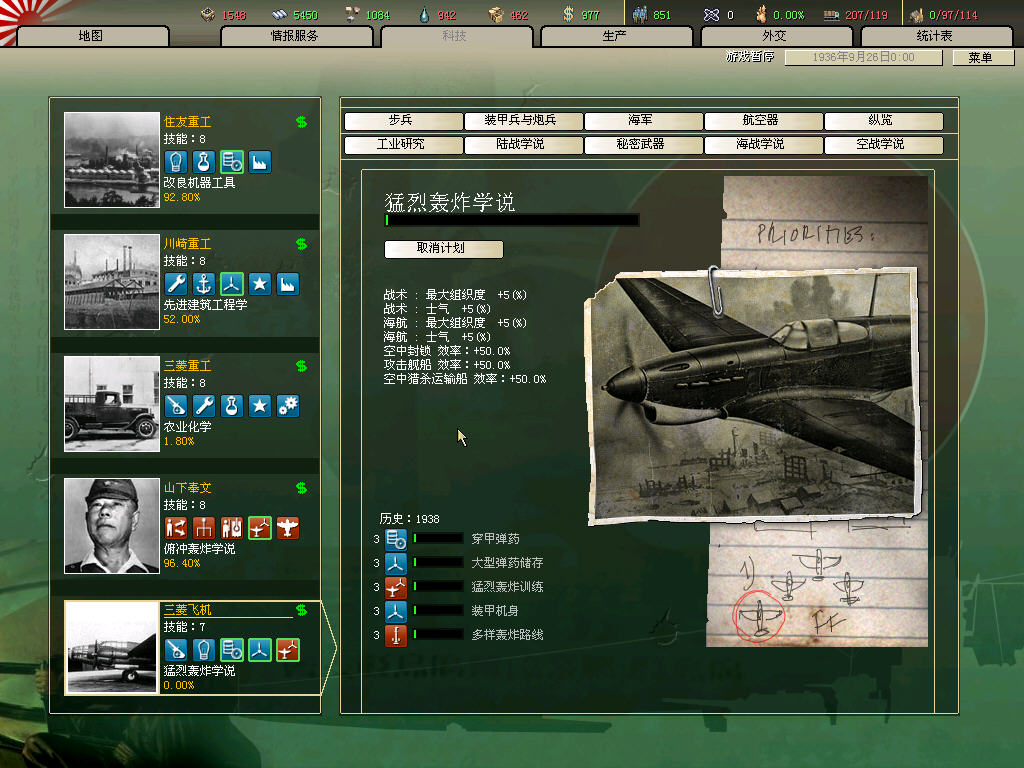Click the 穿甲弹药 progress bar

pos(438,539)
